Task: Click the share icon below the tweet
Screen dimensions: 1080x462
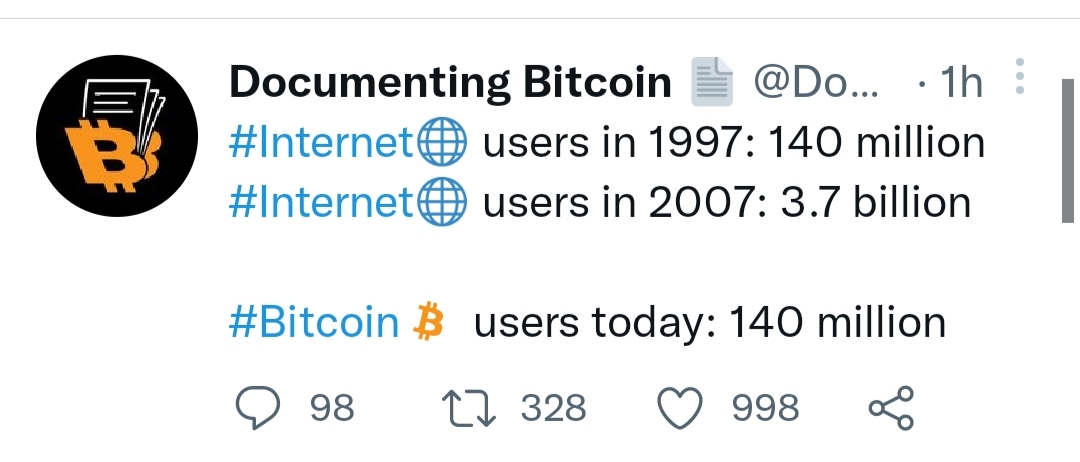Action: coord(891,408)
